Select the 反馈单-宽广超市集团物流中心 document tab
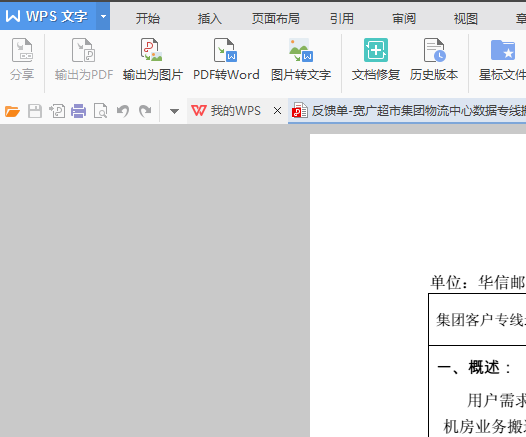This screenshot has height=437, width=526. click(x=407, y=111)
